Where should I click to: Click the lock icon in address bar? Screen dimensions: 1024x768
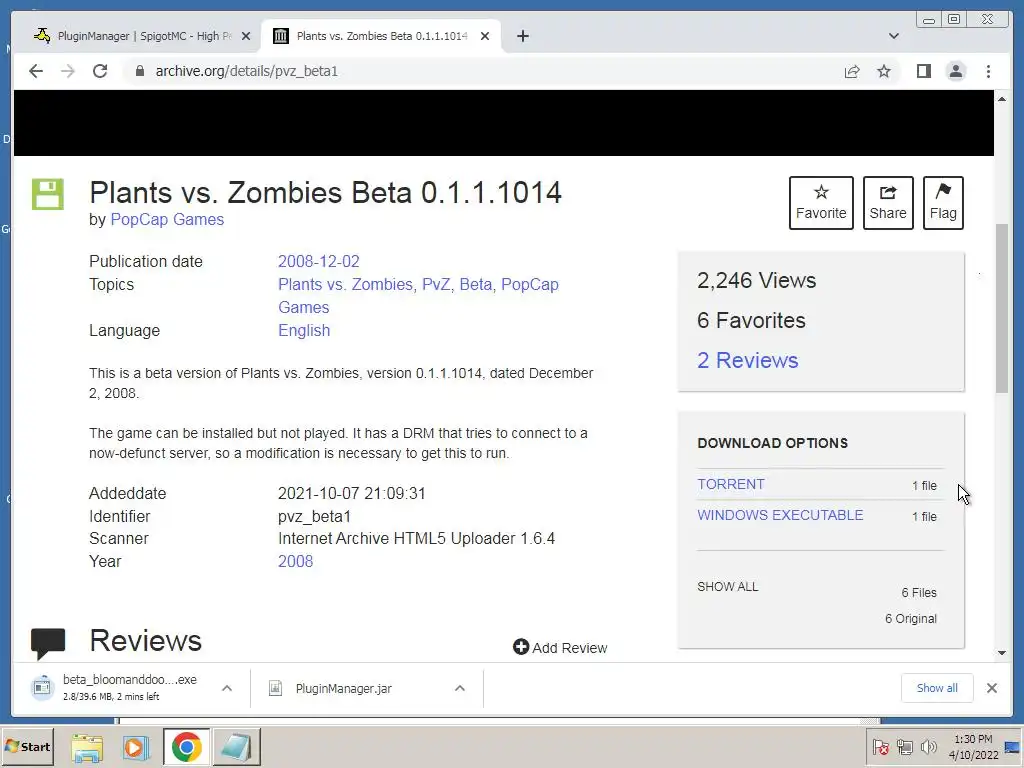pyautogui.click(x=139, y=71)
